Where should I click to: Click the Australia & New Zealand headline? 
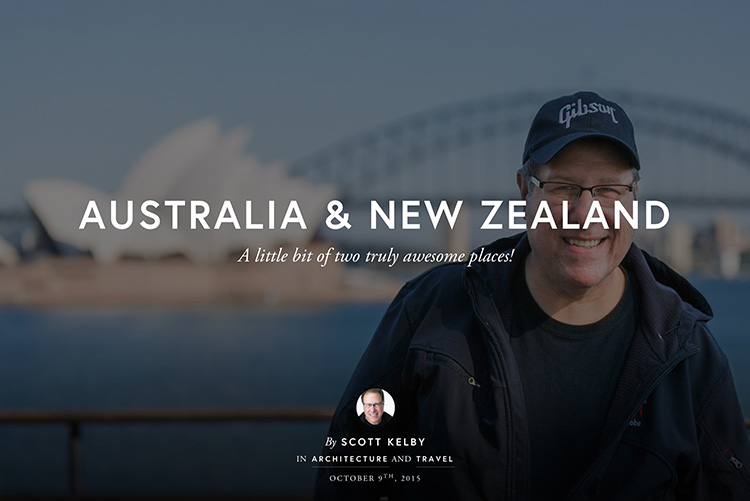point(375,215)
